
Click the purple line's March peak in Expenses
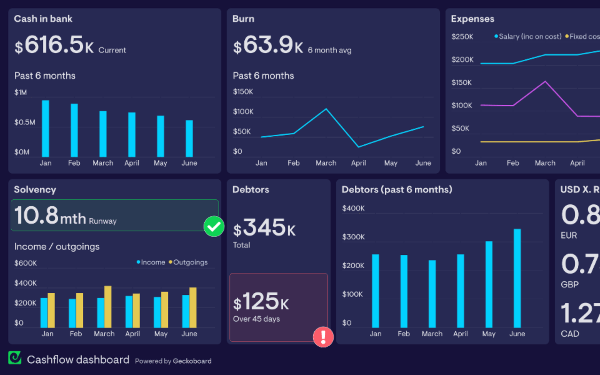coord(545,81)
